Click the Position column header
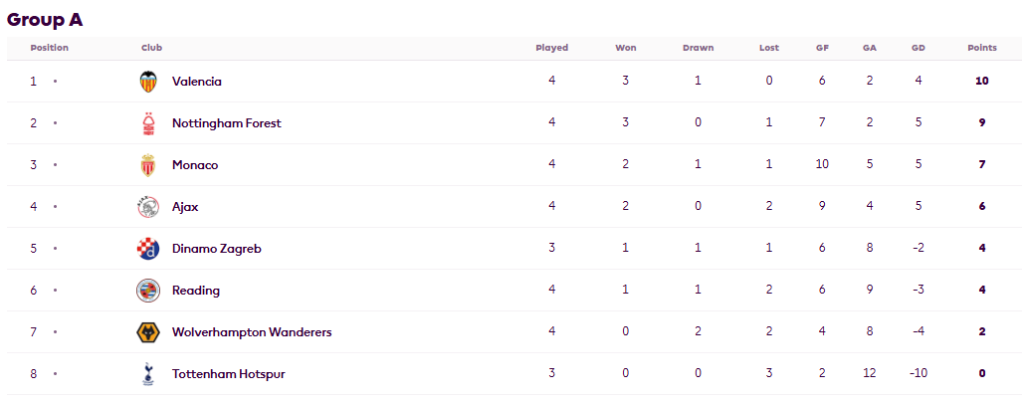This screenshot has width=1024, height=403. [x=49, y=48]
